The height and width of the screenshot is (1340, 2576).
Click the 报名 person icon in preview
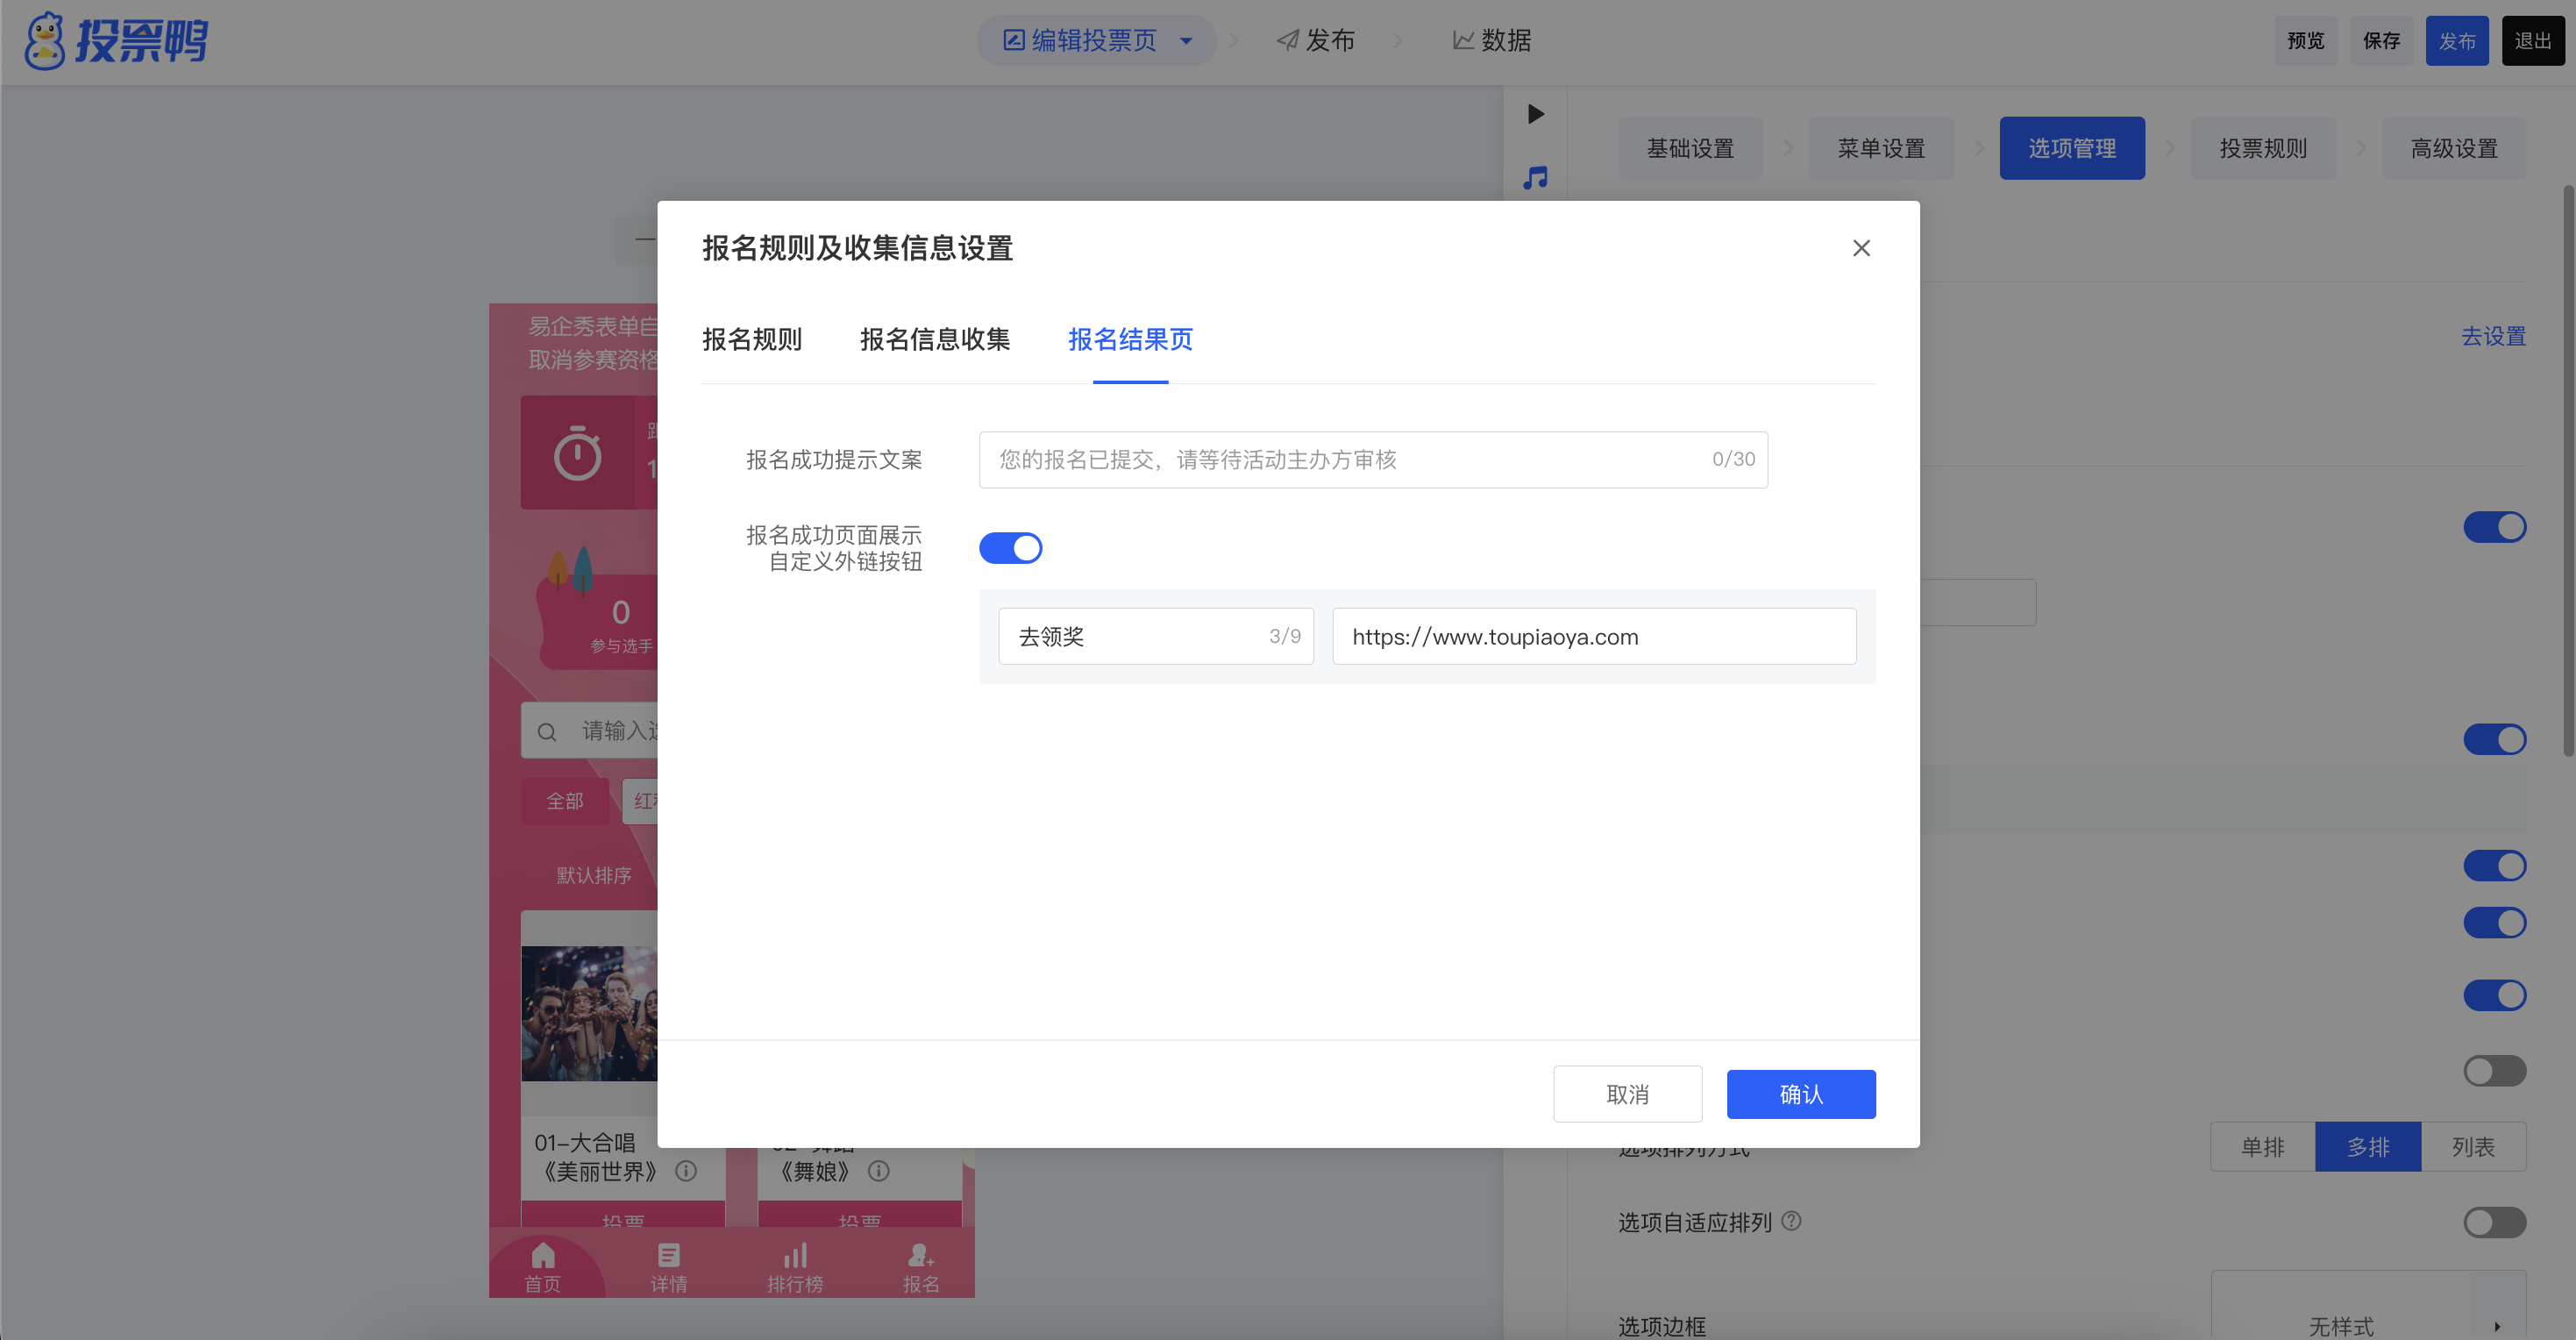pos(920,1255)
